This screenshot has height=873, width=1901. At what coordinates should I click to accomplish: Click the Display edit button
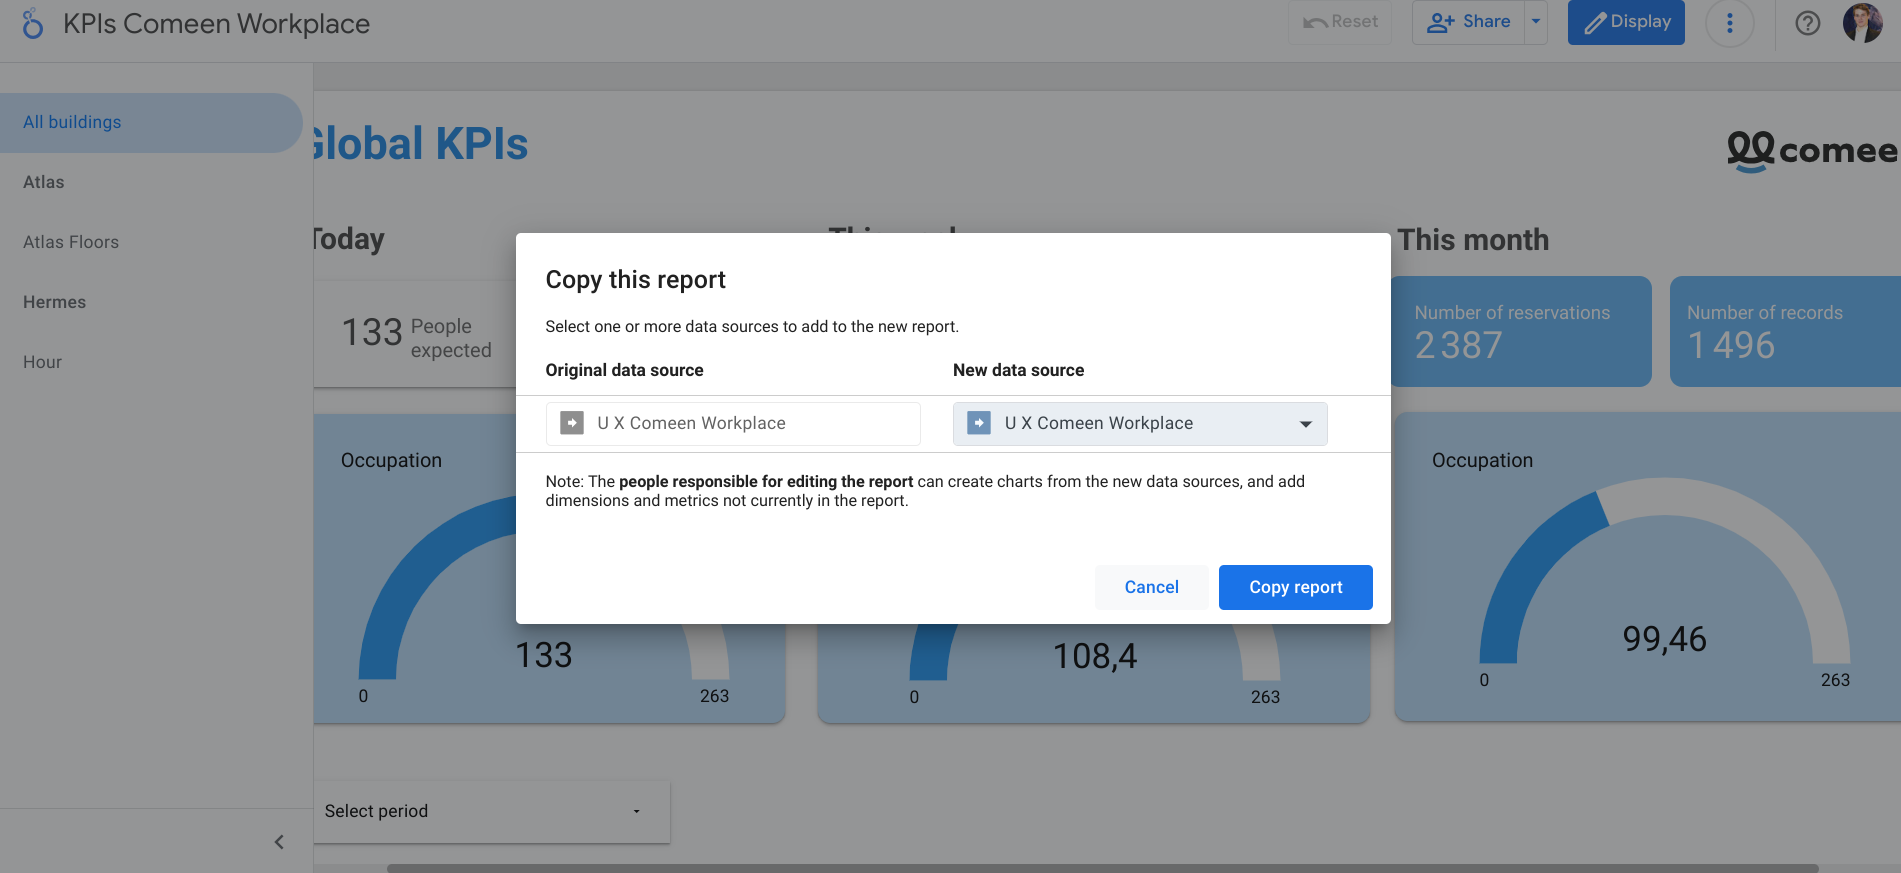pos(1626,22)
